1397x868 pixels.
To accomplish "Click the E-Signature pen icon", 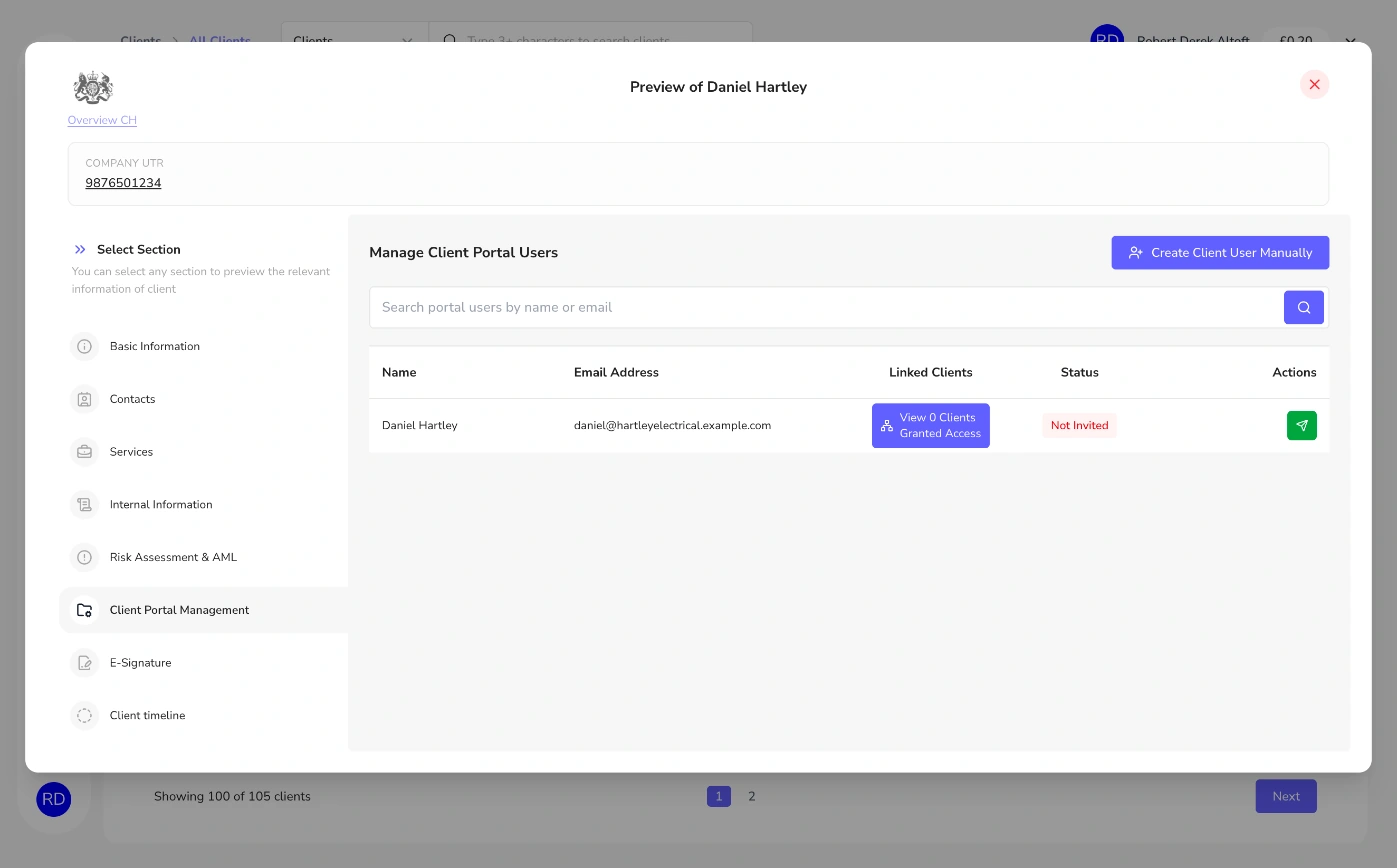I will (84, 663).
